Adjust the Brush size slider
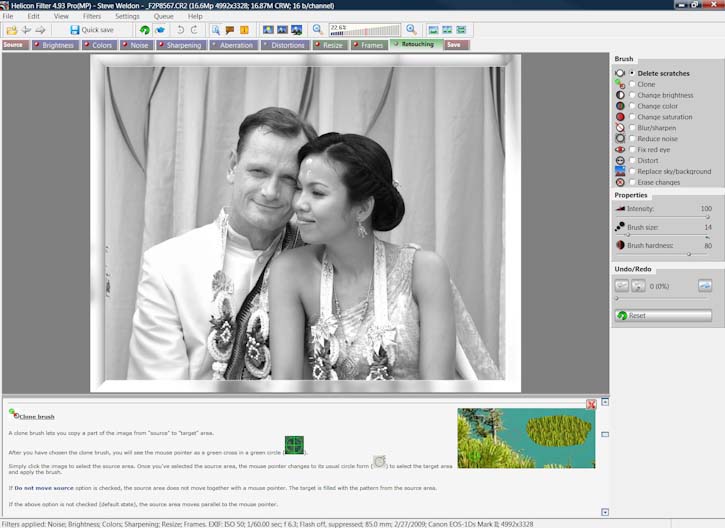Image resolution: width=725 pixels, height=528 pixels. (663, 235)
